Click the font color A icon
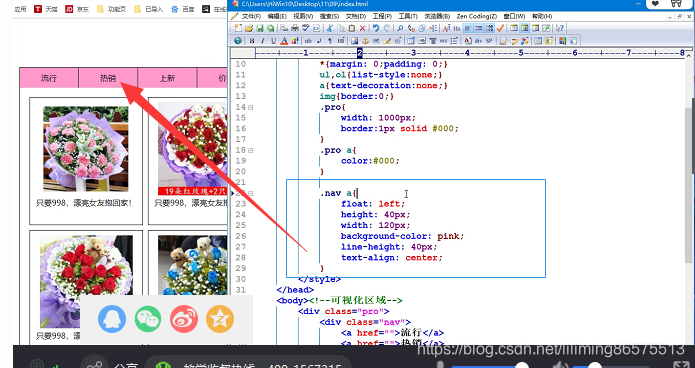Image resolution: width=695 pixels, height=368 pixels. [284, 41]
